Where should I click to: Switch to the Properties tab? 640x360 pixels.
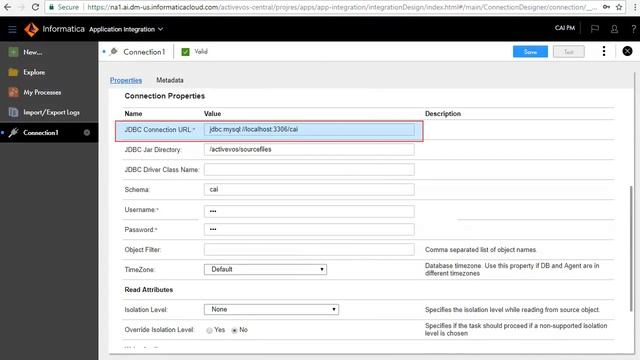click(x=126, y=80)
